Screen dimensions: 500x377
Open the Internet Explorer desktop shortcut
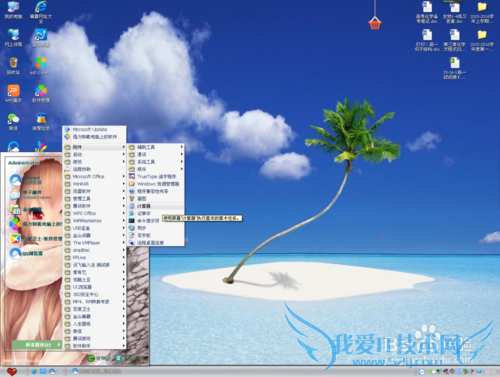(x=41, y=11)
